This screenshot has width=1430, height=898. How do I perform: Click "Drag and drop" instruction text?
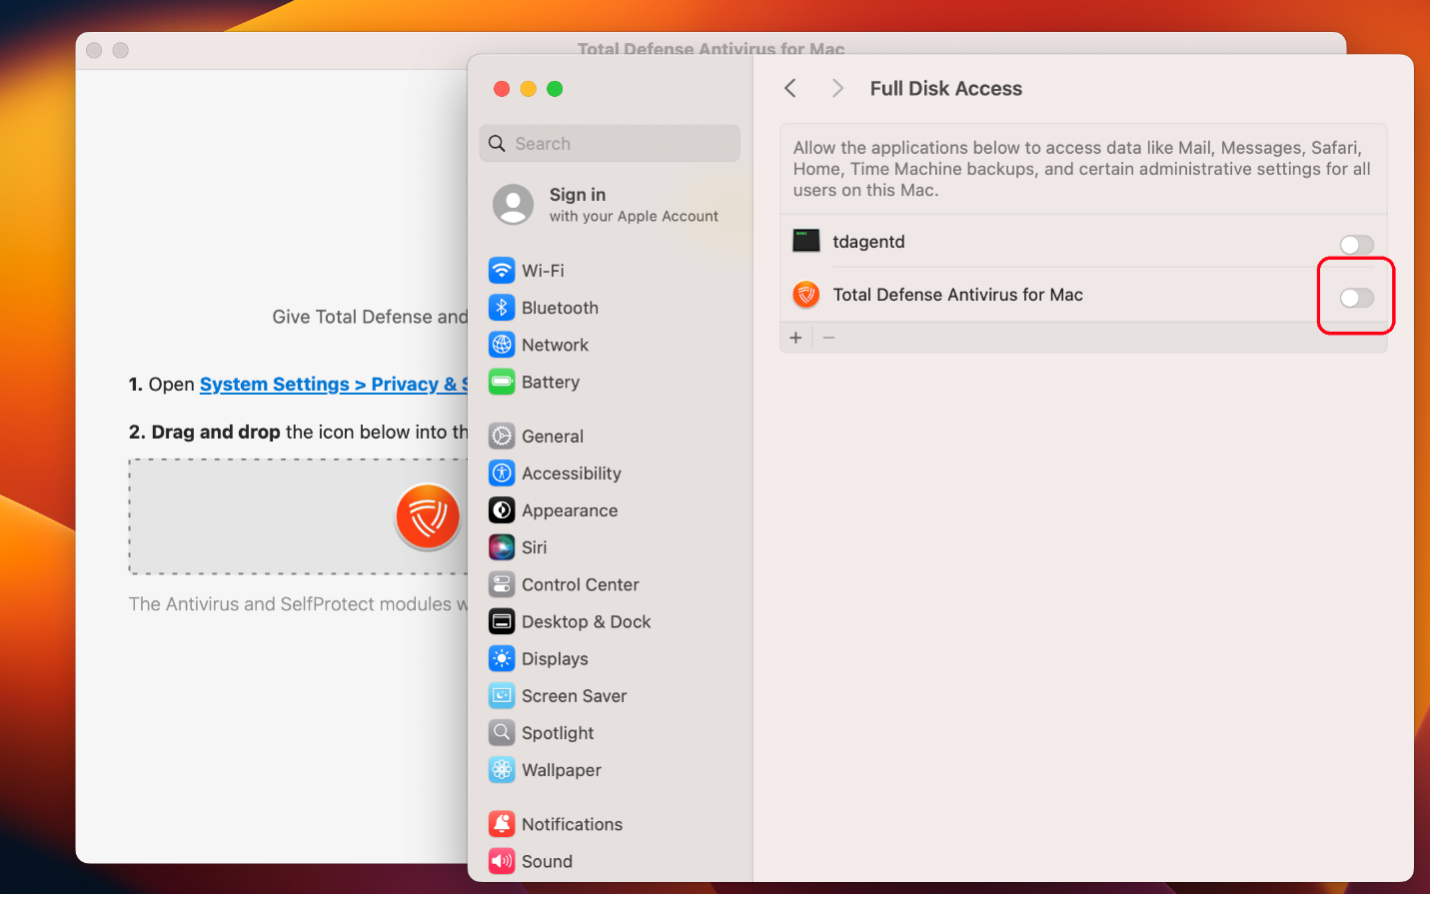click(x=216, y=432)
